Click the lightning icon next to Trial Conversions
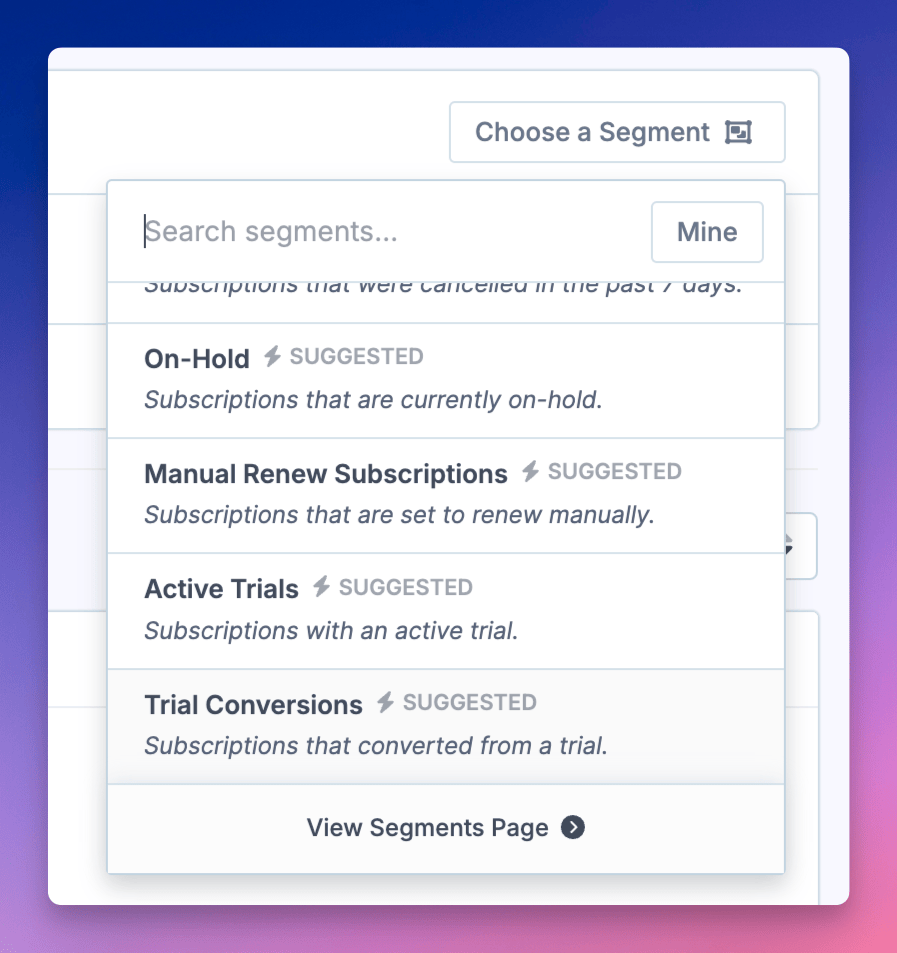 coord(385,703)
